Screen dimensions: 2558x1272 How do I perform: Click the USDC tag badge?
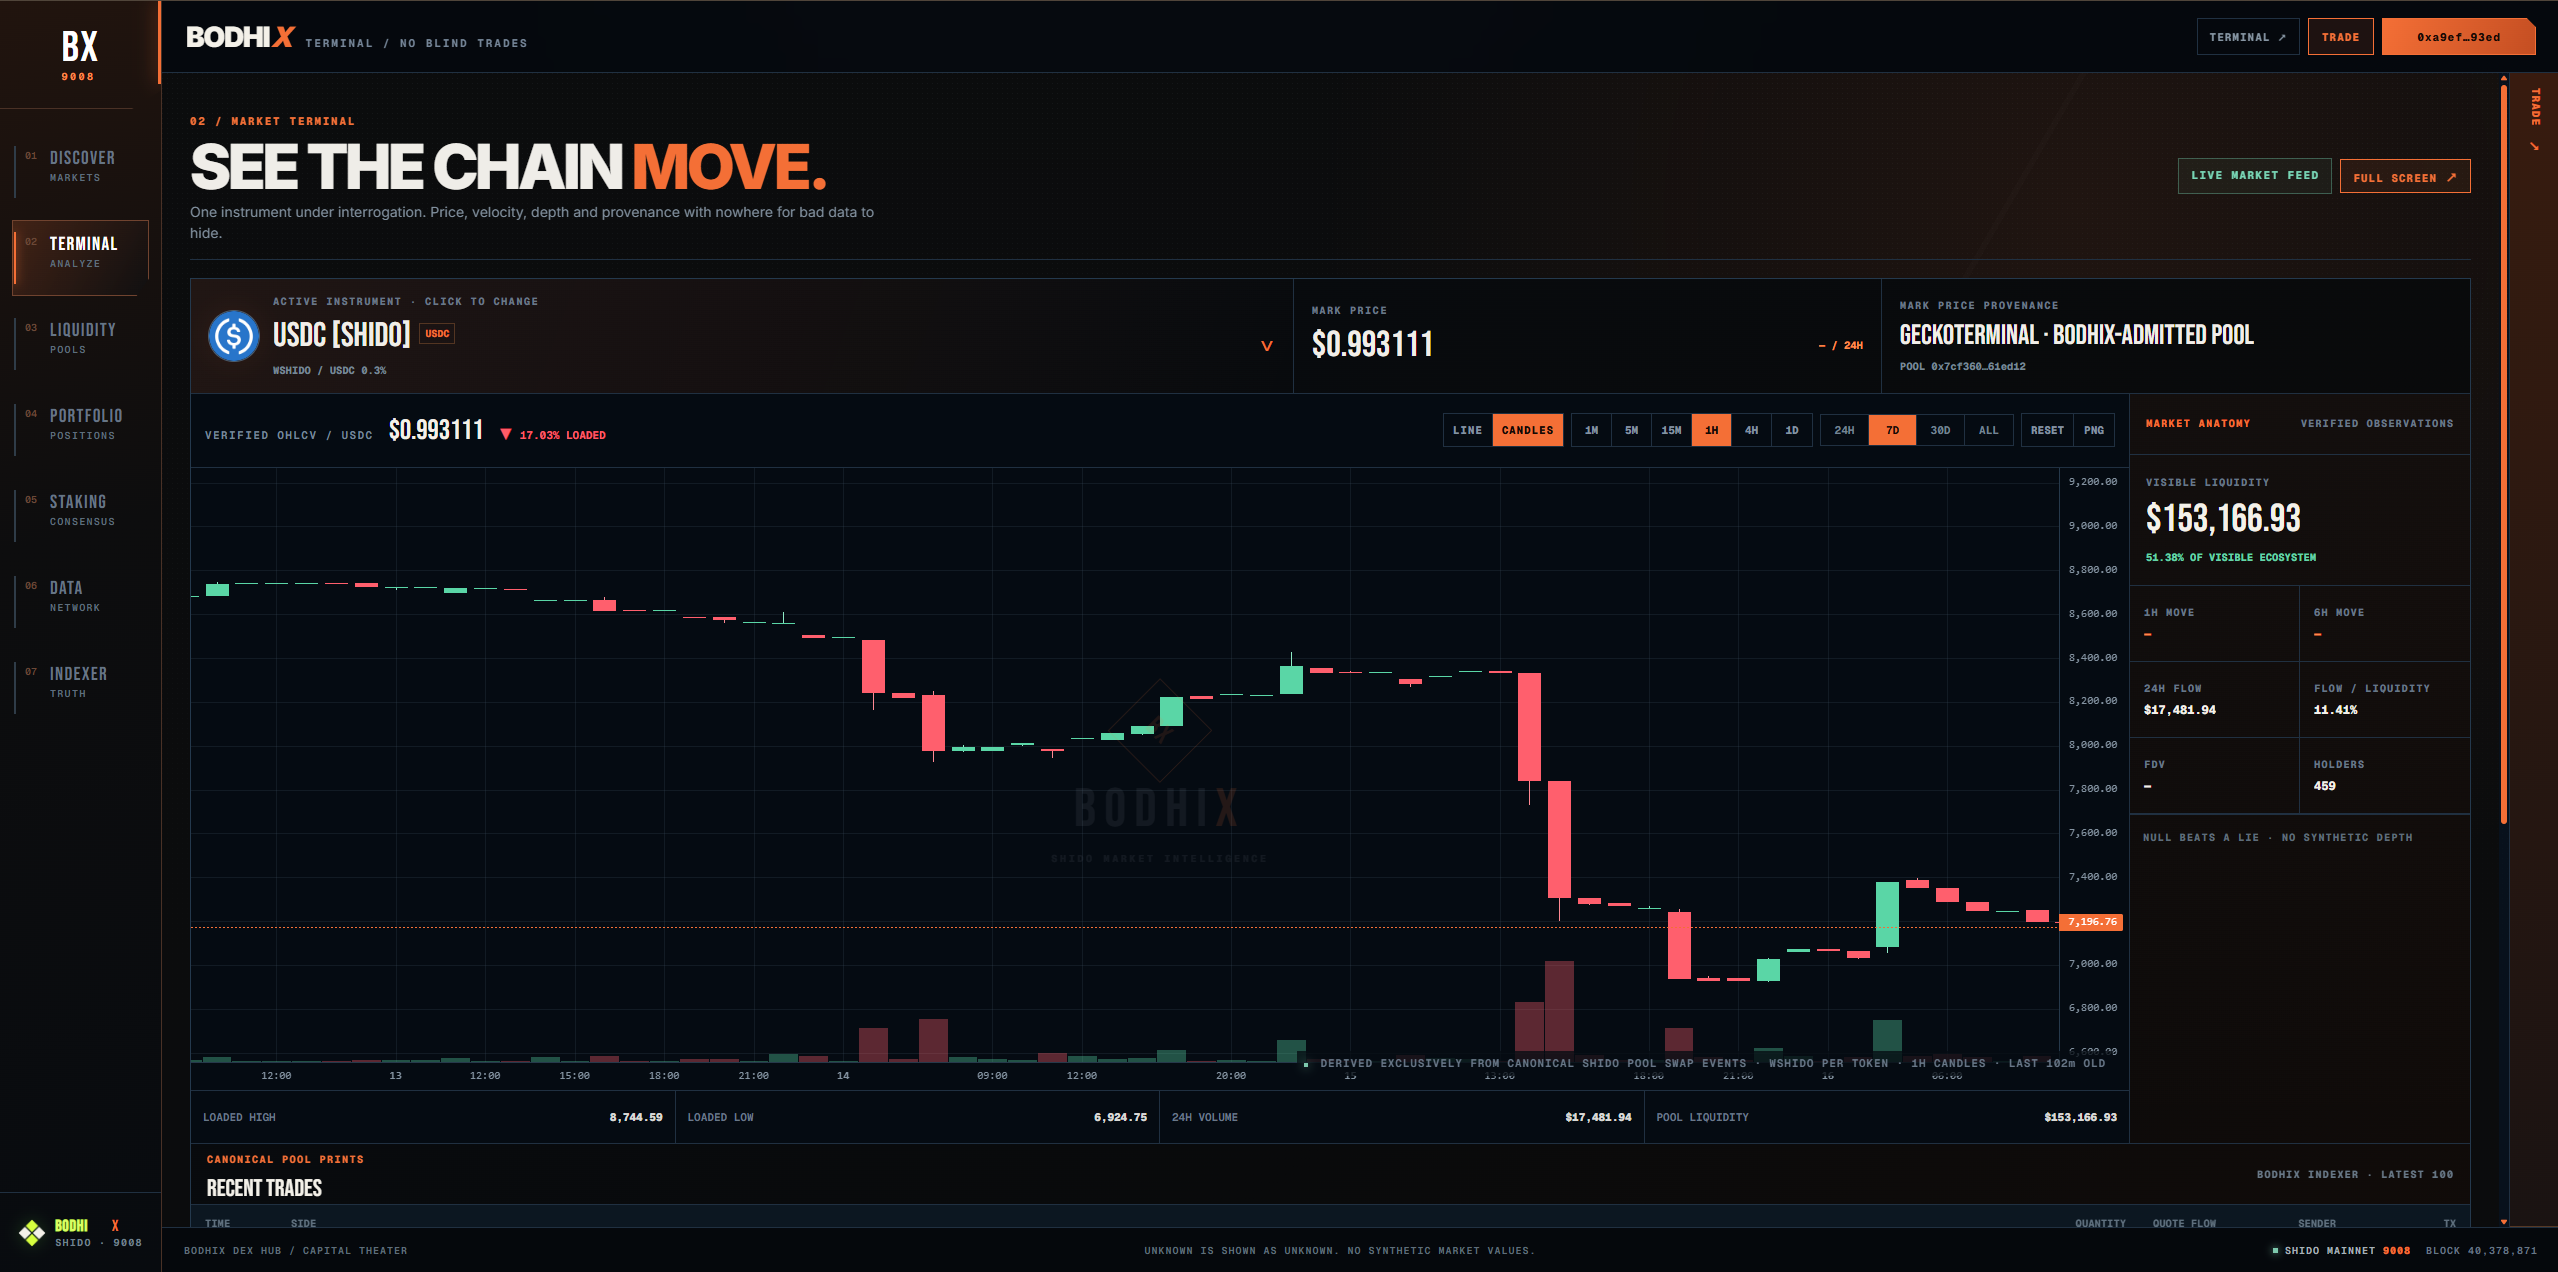(x=437, y=334)
